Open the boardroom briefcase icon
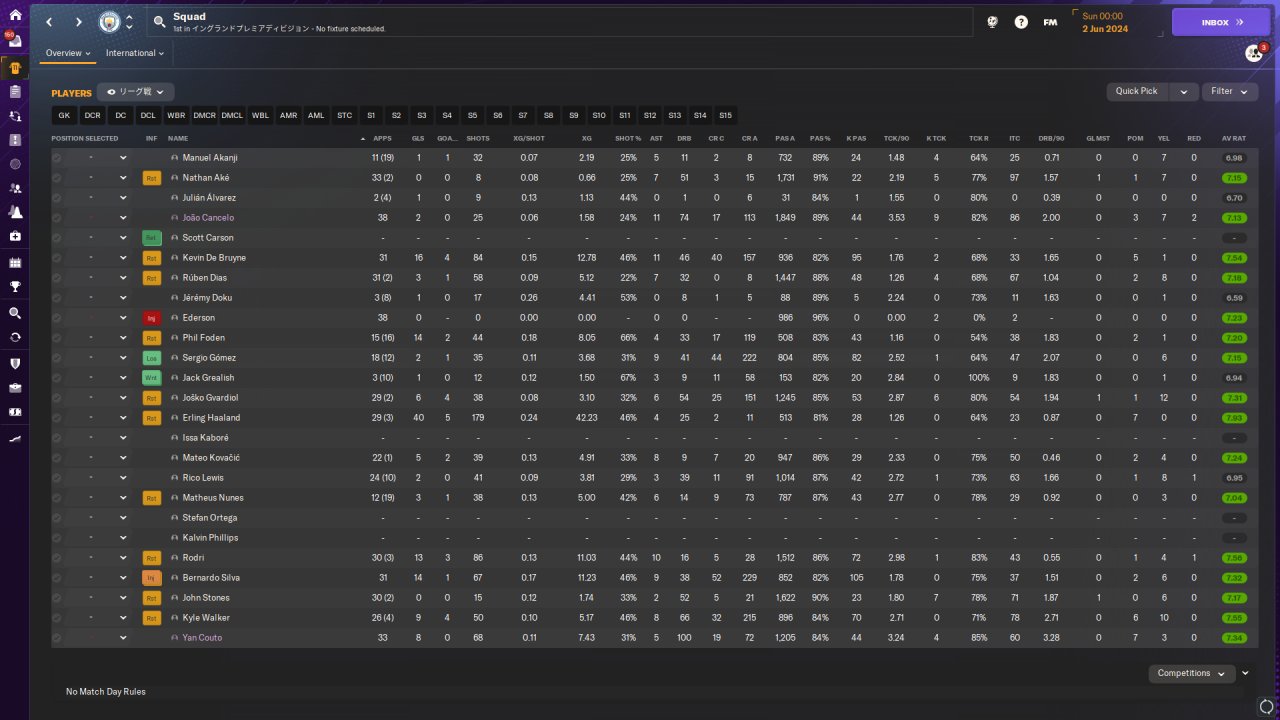Image resolution: width=1280 pixels, height=720 pixels. (x=15, y=388)
